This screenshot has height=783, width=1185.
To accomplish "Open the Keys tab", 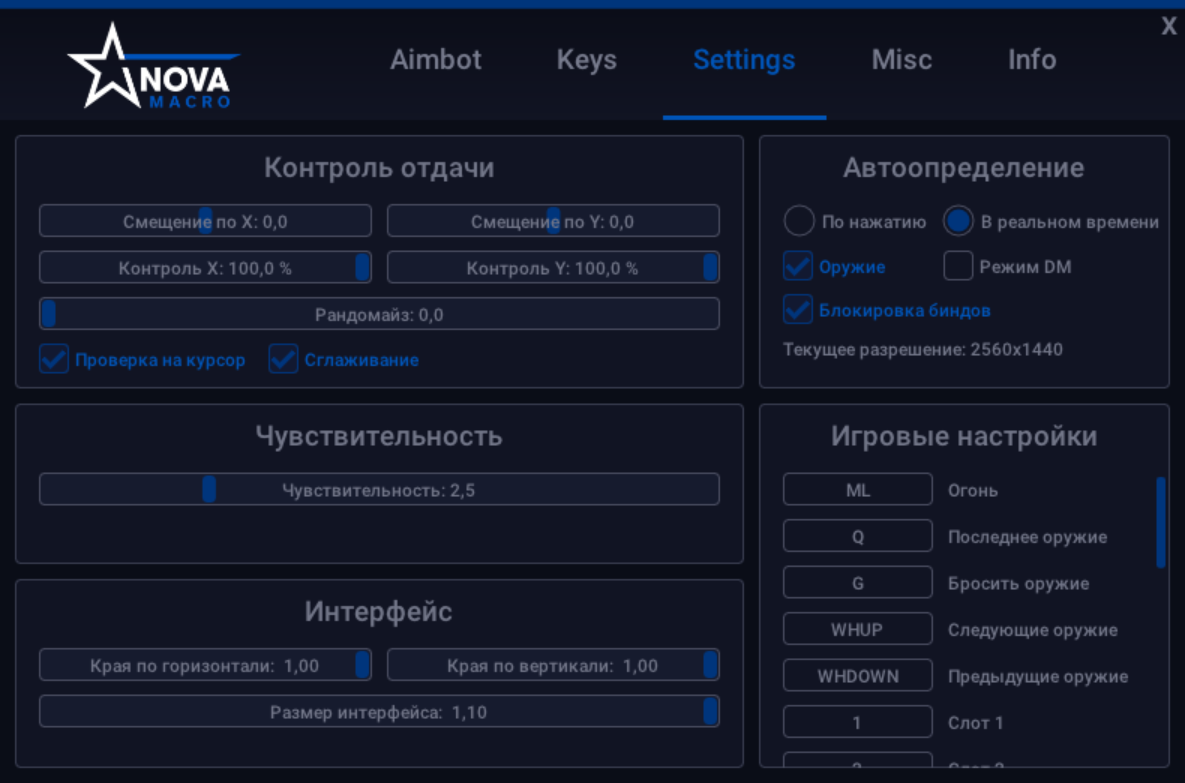I will point(586,60).
